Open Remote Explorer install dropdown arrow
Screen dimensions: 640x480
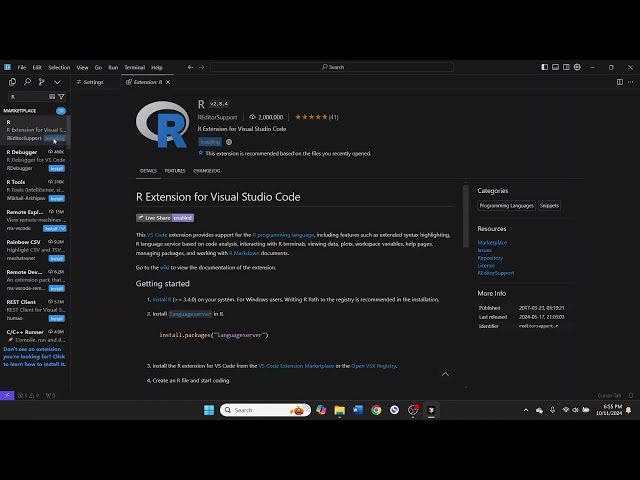[x=63, y=229]
